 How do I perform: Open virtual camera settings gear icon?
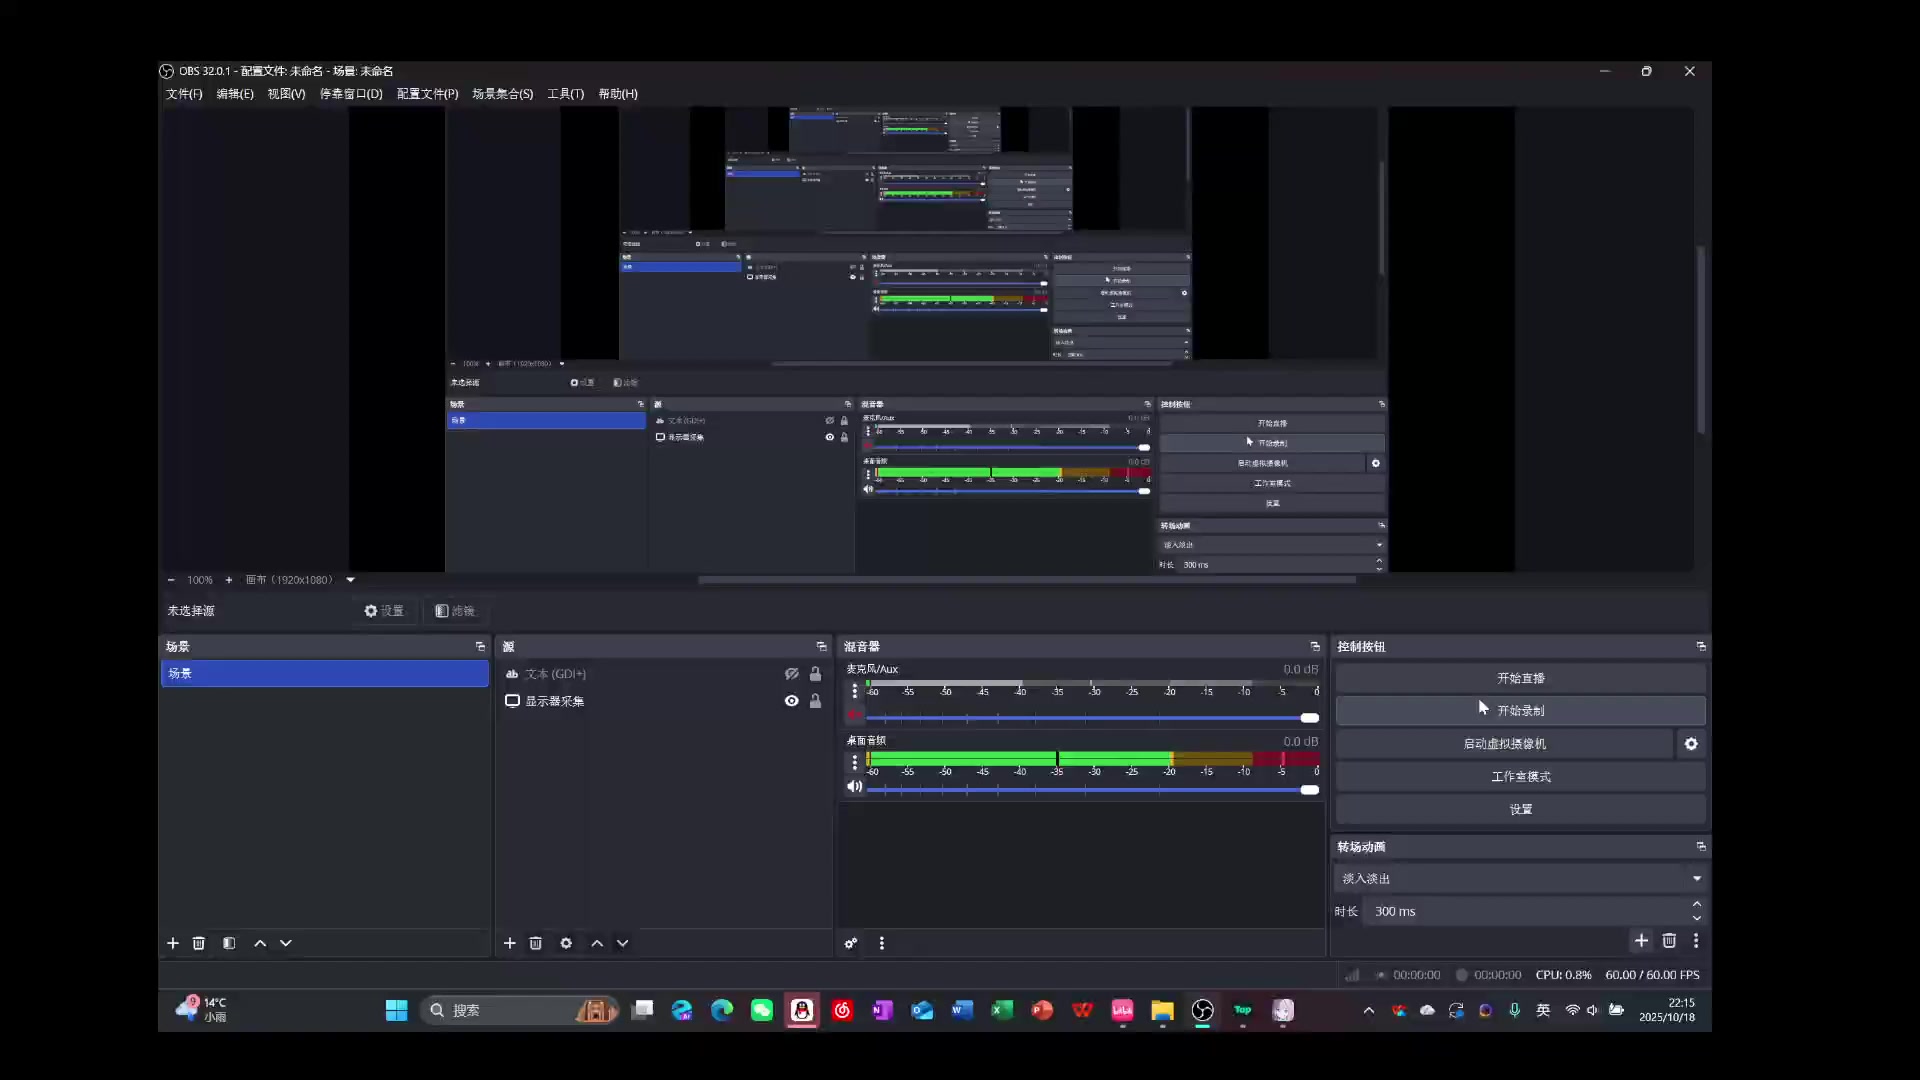click(x=1691, y=744)
